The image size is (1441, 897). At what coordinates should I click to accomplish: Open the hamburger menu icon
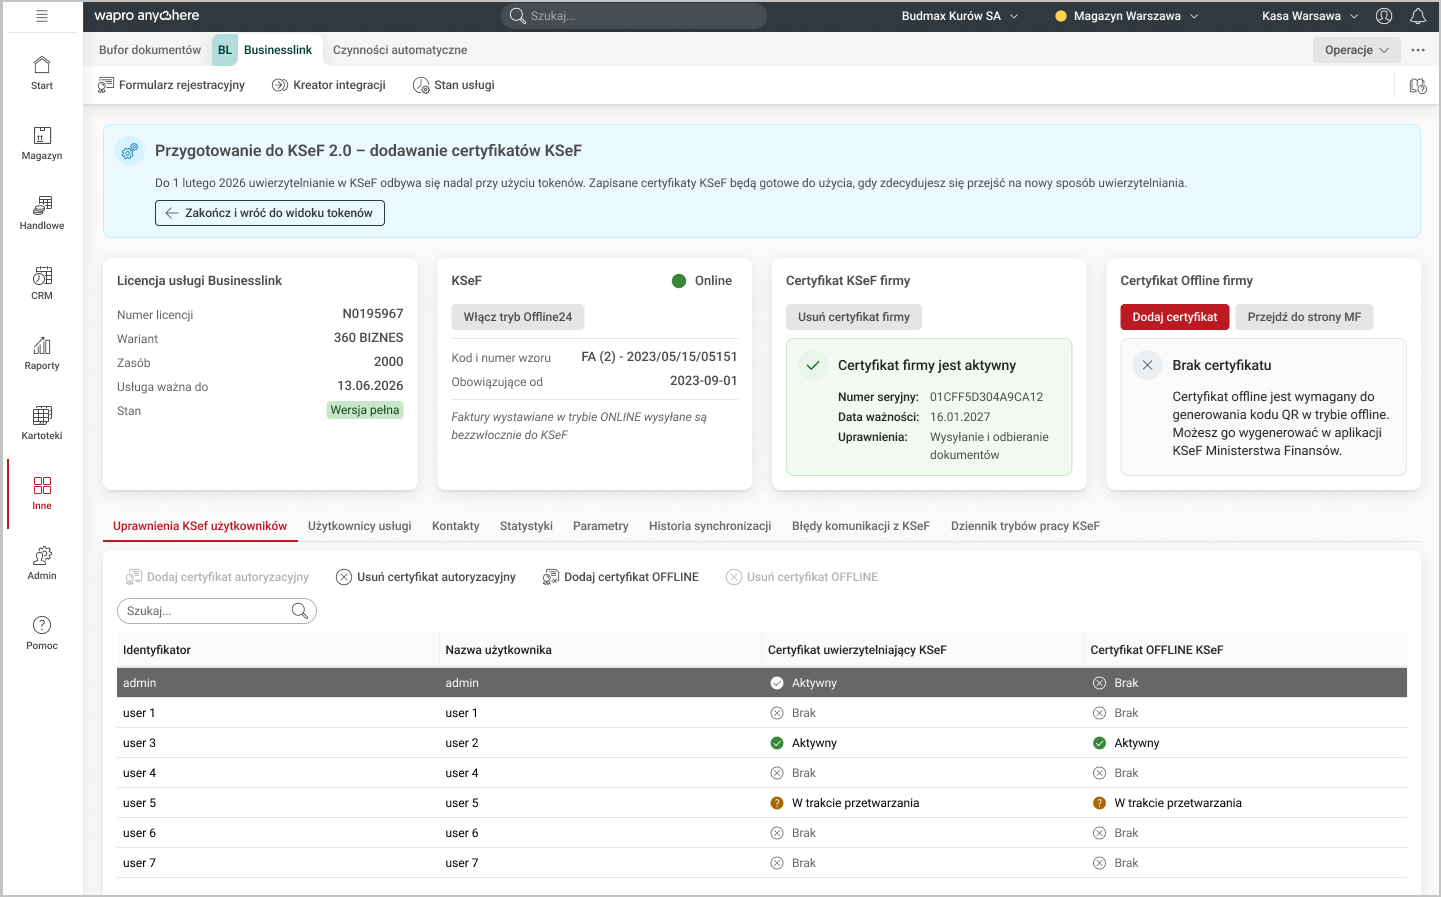point(42,16)
